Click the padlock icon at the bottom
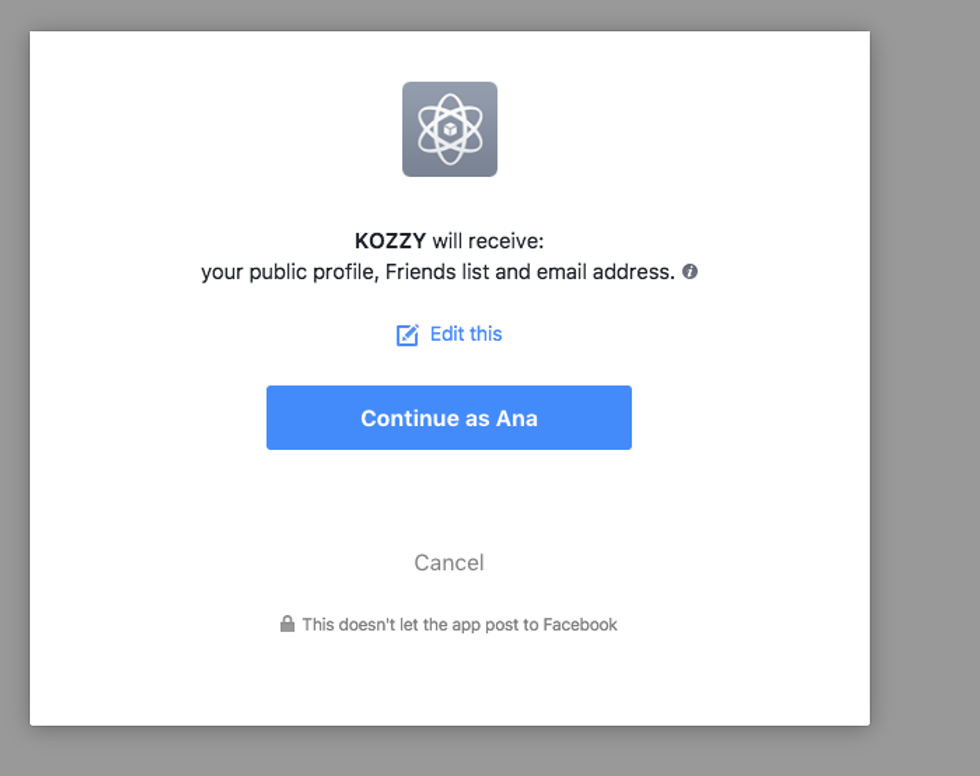980x776 pixels. coord(287,624)
